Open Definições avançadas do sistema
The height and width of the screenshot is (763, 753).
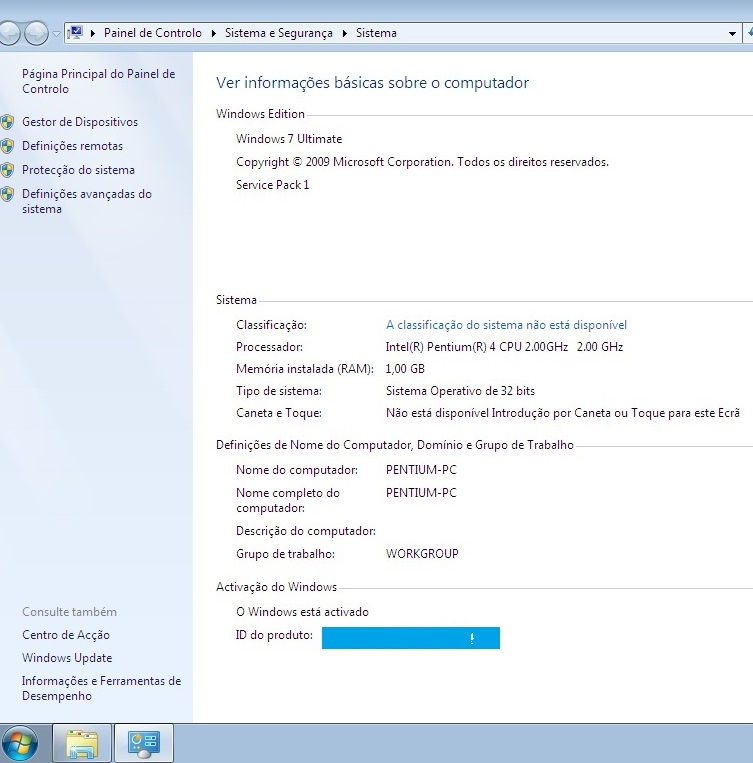click(x=87, y=201)
